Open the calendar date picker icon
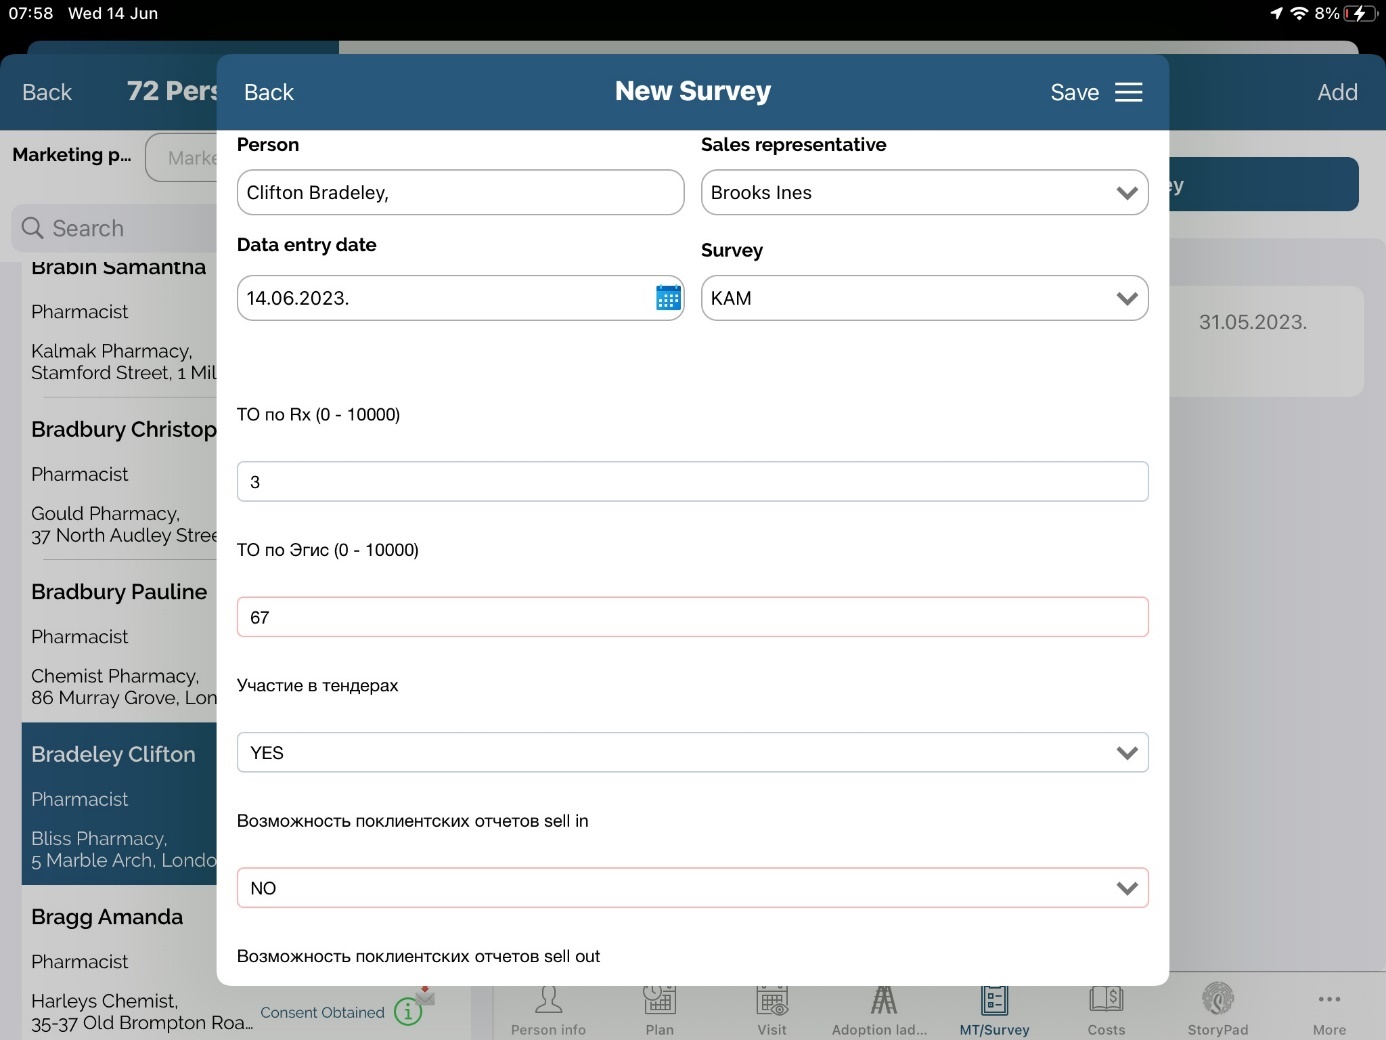Image resolution: width=1386 pixels, height=1040 pixels. 667,298
